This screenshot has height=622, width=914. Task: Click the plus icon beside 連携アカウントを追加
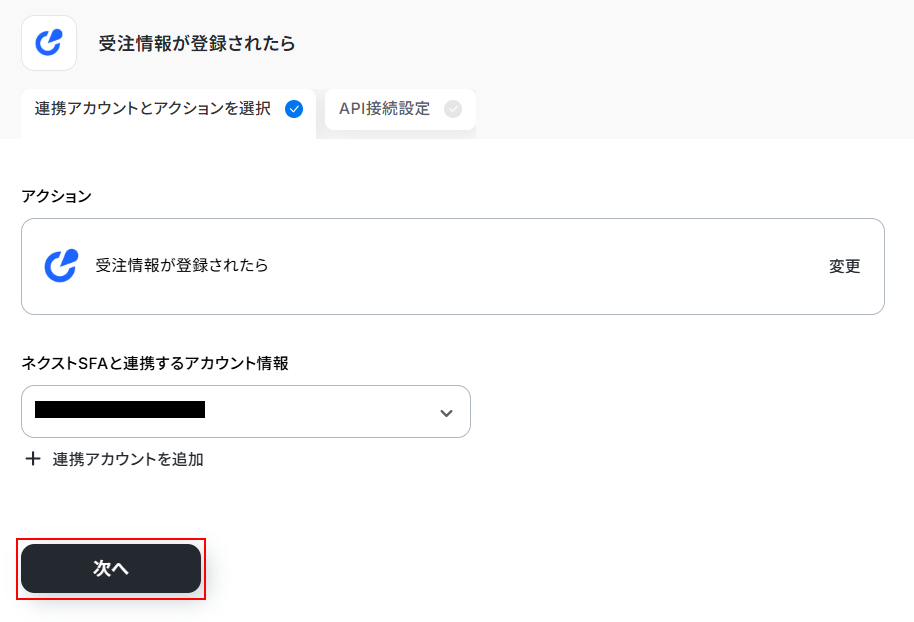click(x=33, y=459)
